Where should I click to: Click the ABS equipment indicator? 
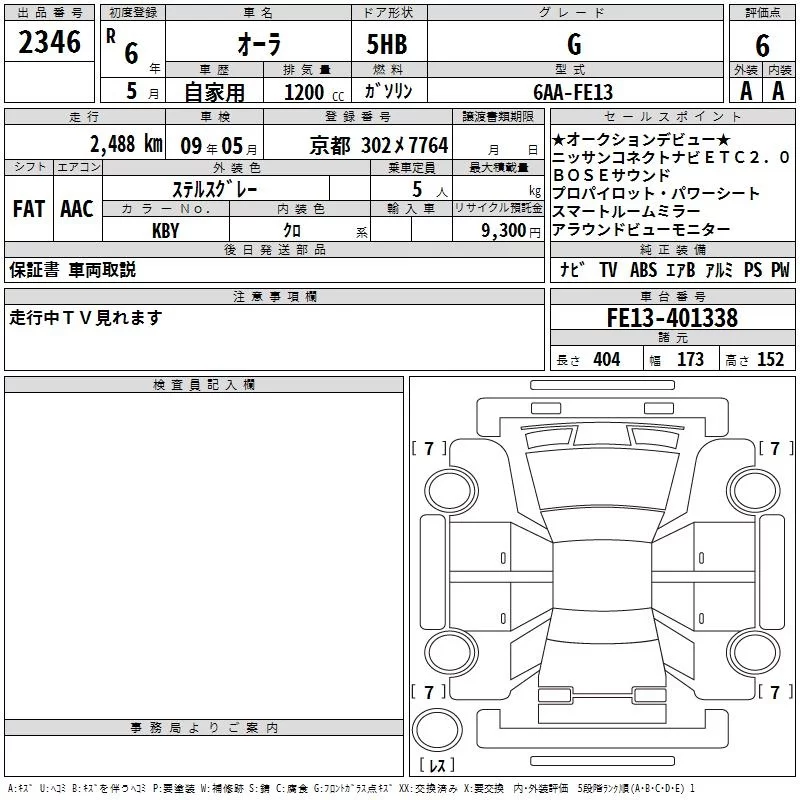click(x=643, y=270)
